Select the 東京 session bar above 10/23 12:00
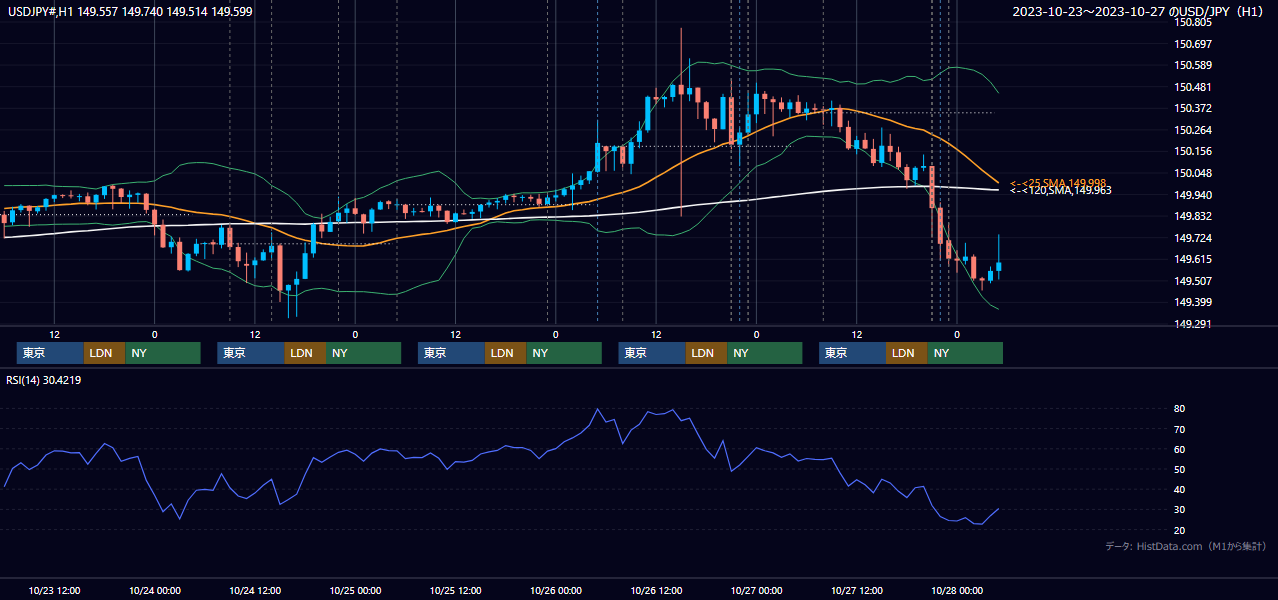 [x=50, y=353]
